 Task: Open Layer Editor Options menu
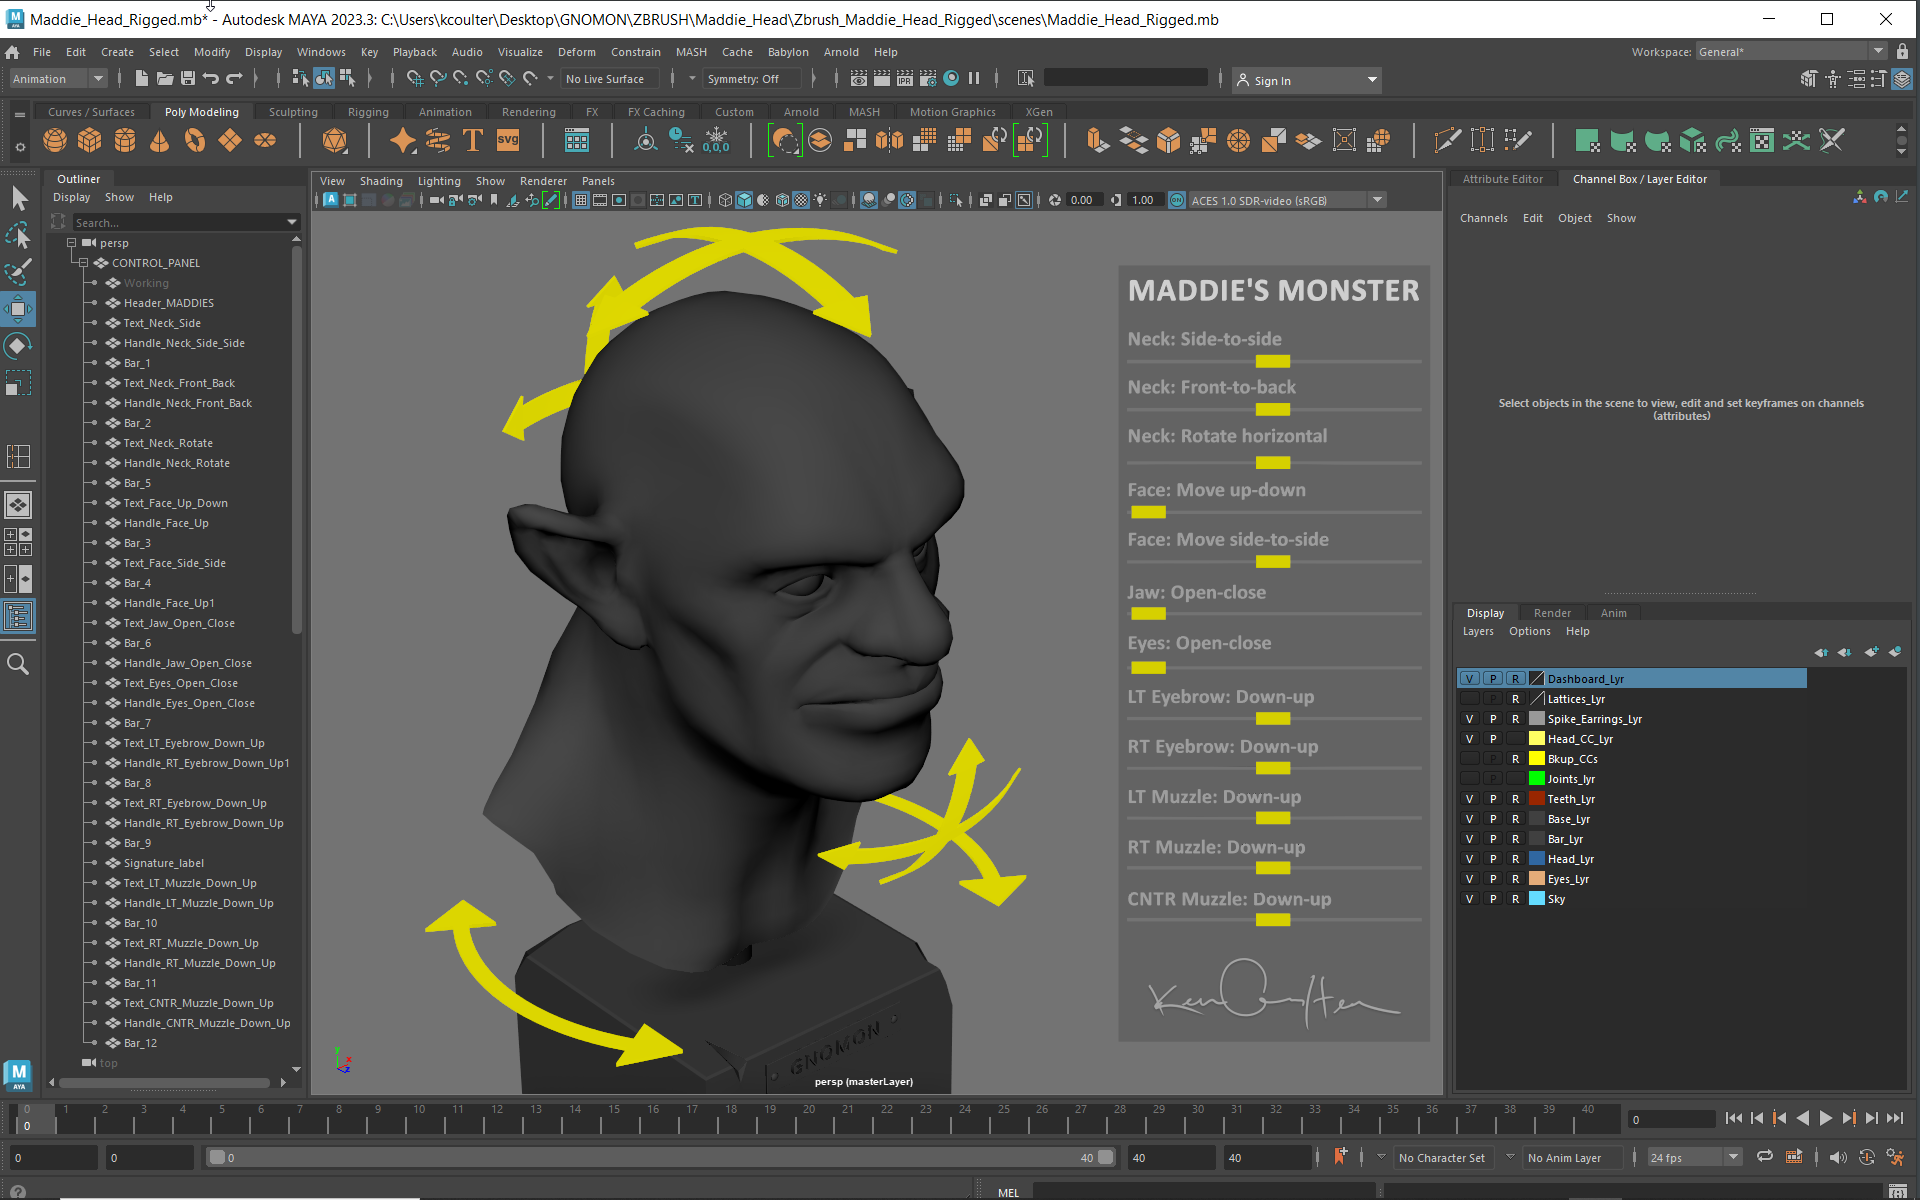point(1529,631)
